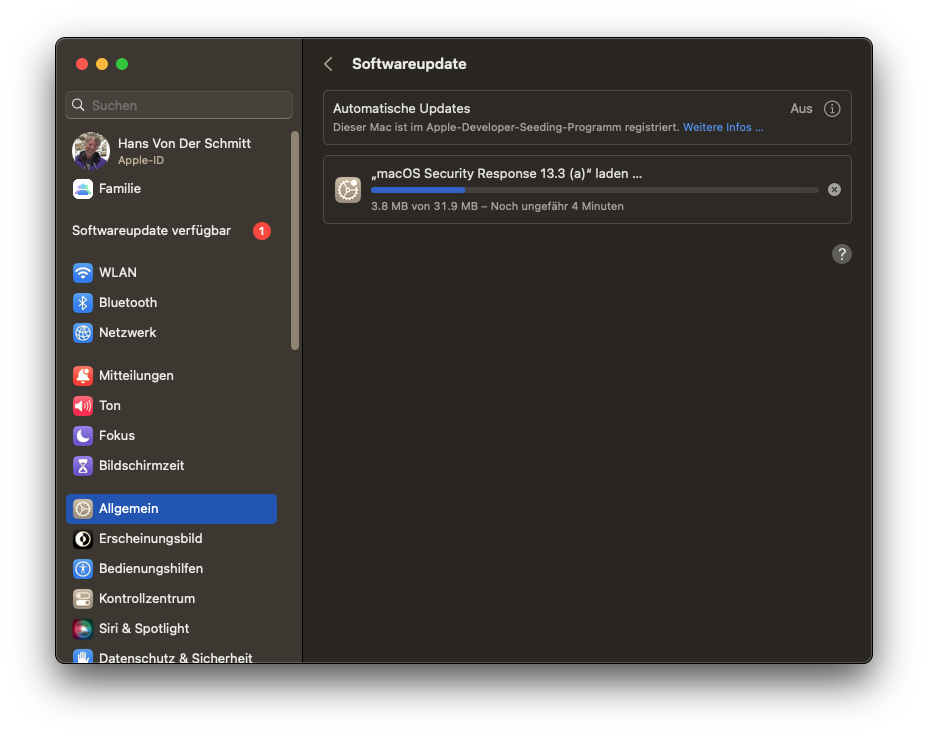Click the Ton speaker icon

[x=83, y=406]
